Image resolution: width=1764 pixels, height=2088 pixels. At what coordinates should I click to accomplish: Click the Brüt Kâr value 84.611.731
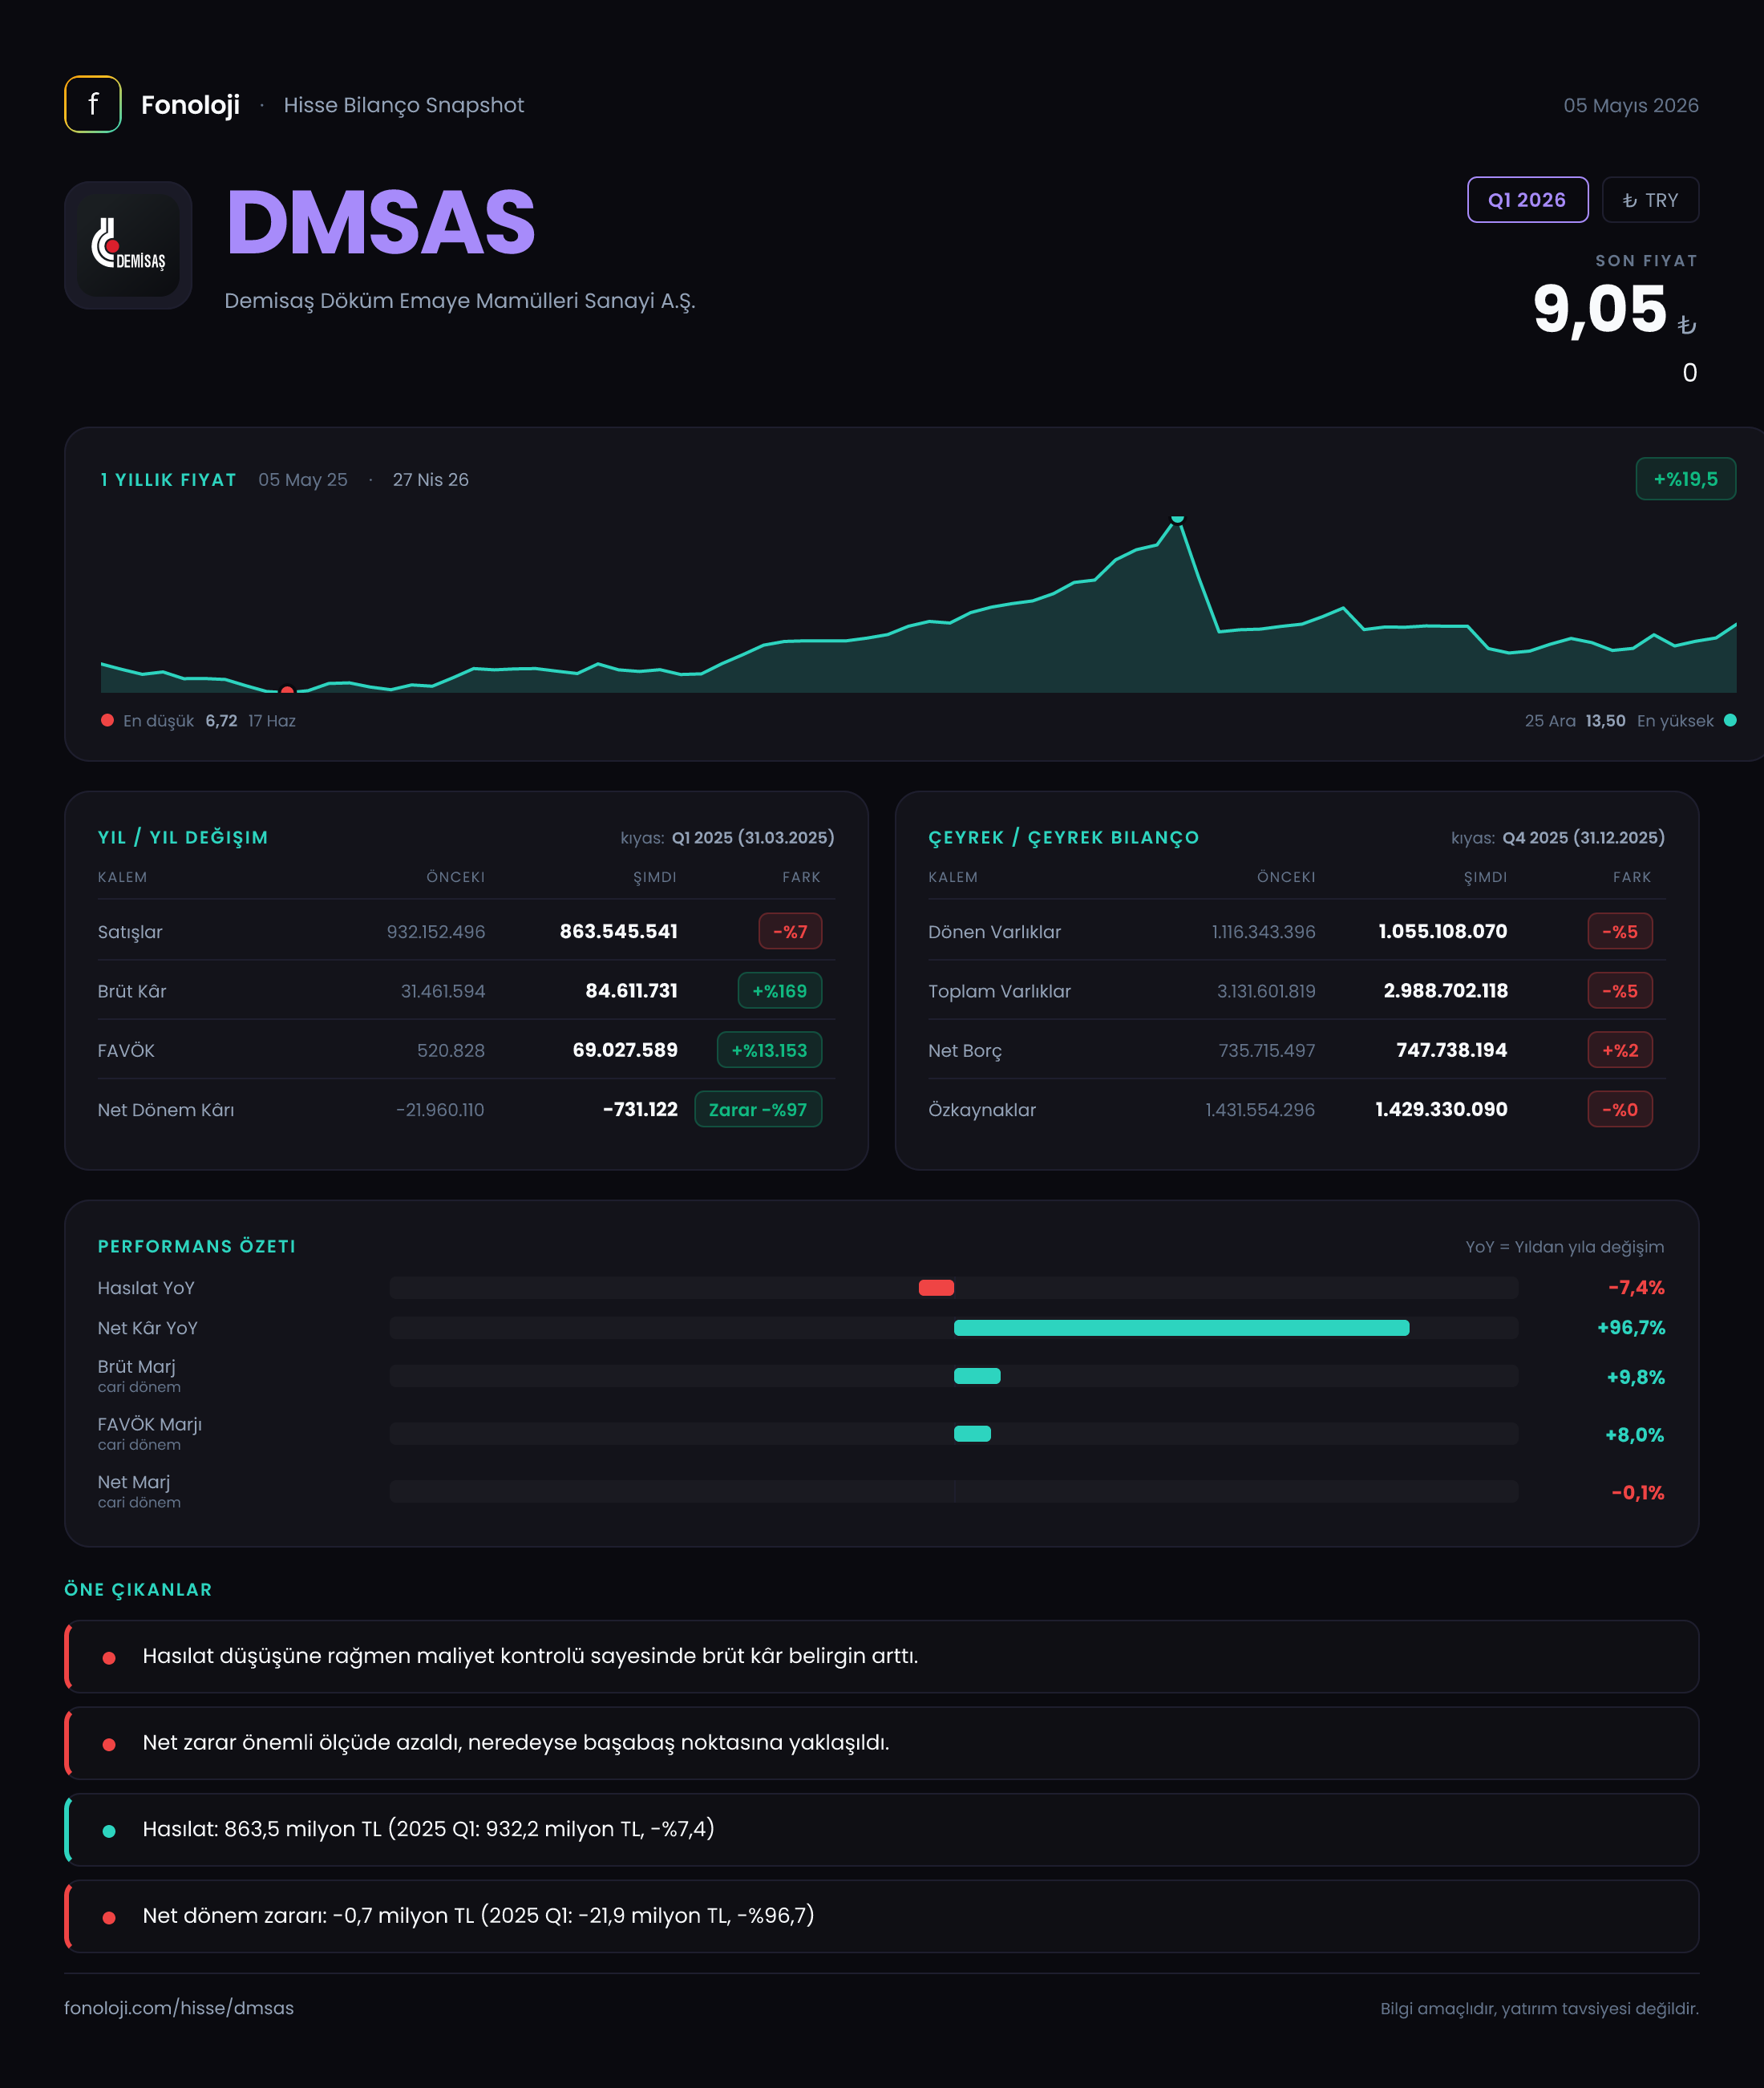click(x=631, y=990)
